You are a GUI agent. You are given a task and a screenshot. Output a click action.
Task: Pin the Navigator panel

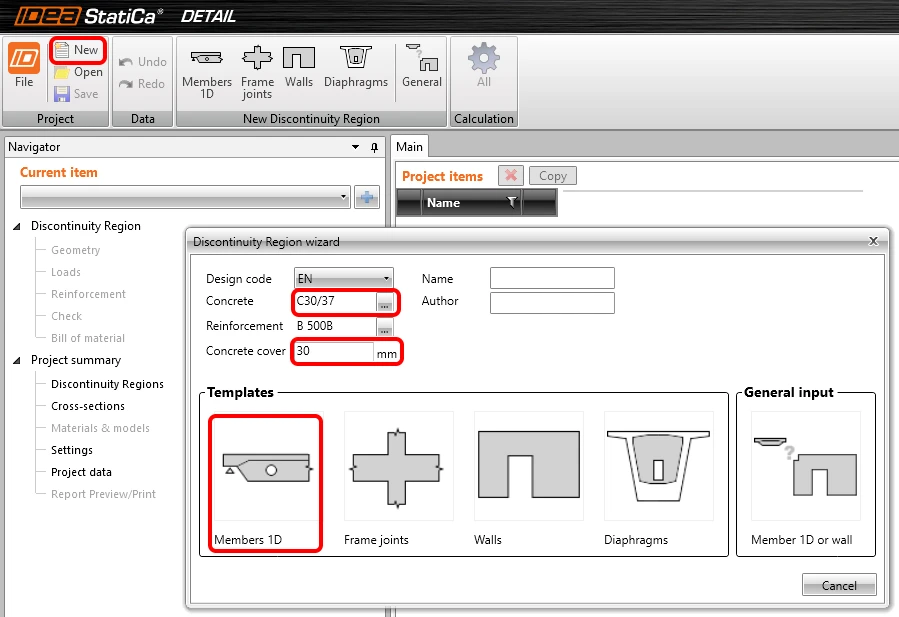click(x=374, y=147)
